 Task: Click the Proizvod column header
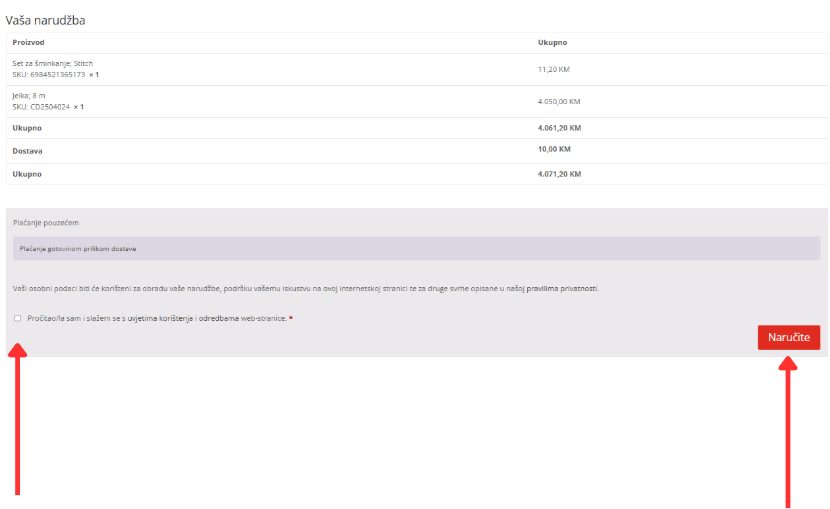coord(28,43)
